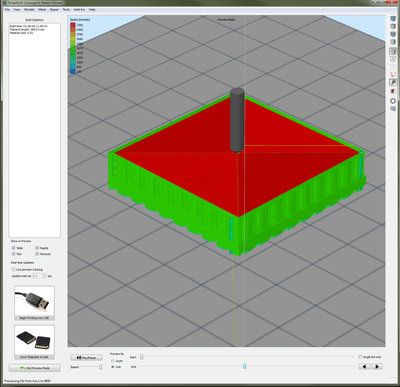The height and width of the screenshot is (387, 400).
Task: Select the Line radio under Preview By
Action: [113, 367]
